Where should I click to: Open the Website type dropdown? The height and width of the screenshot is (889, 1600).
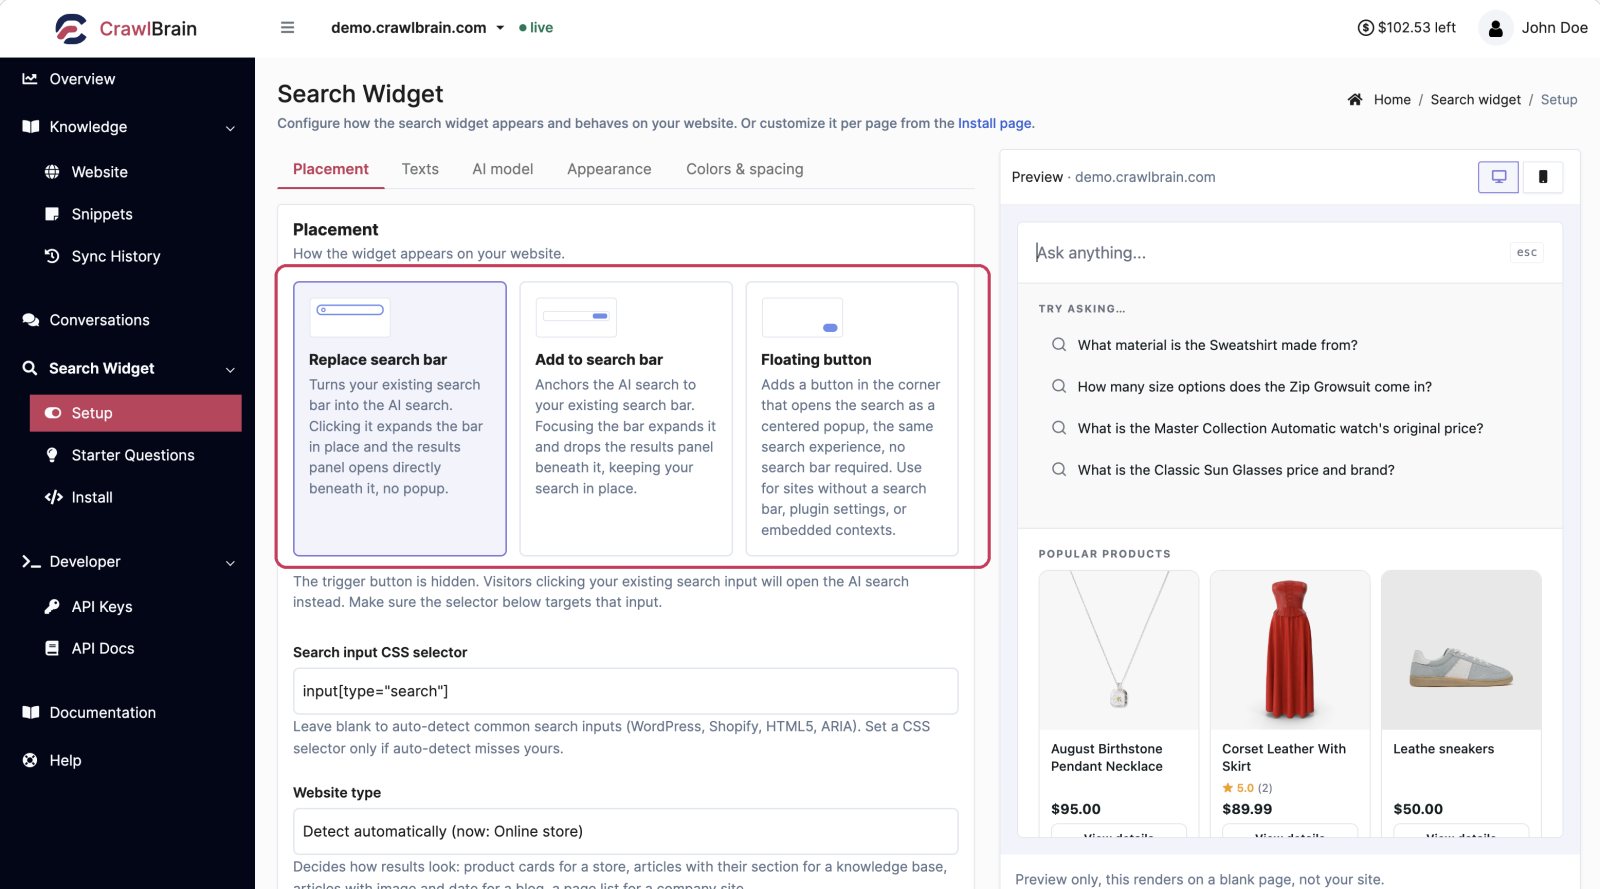click(x=626, y=831)
